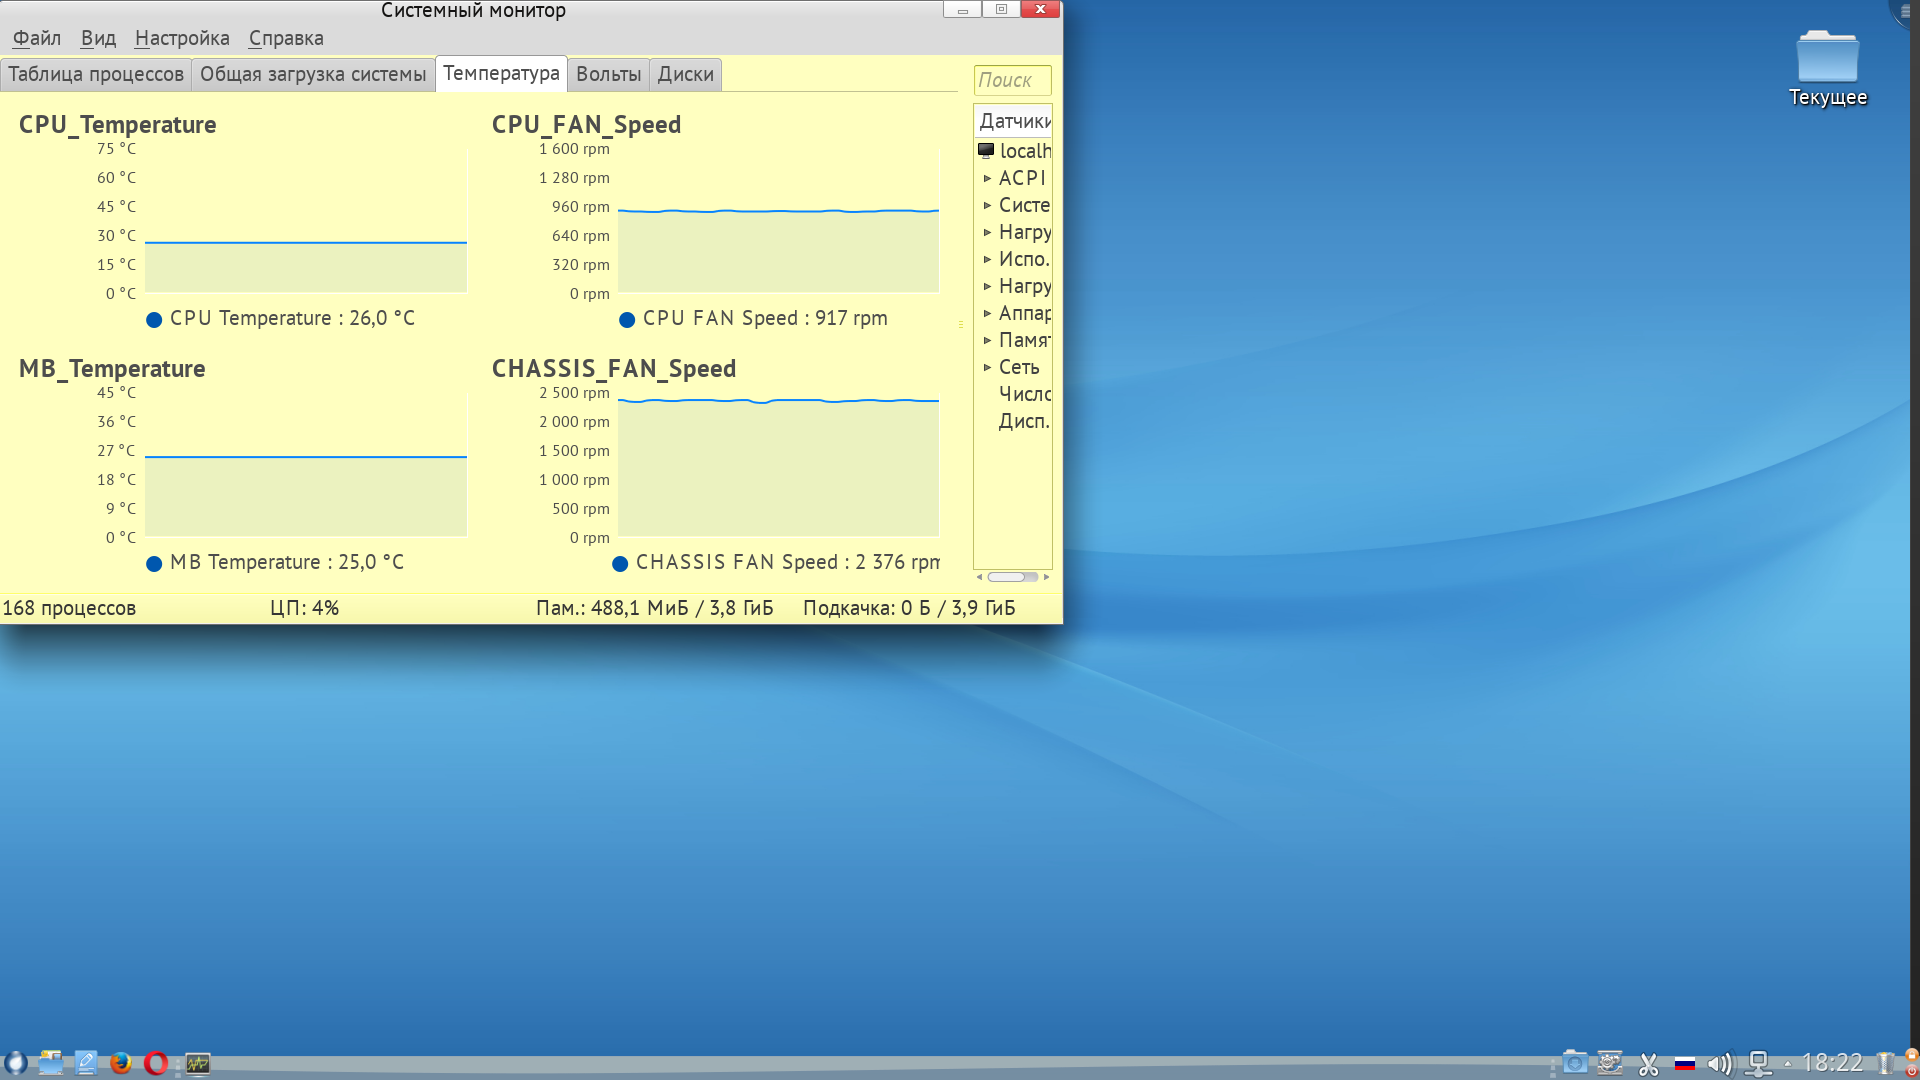Image resolution: width=1920 pixels, height=1080 pixels.
Task: Click the Russian flag keyboard layout indicator
Action: [x=1685, y=1063]
